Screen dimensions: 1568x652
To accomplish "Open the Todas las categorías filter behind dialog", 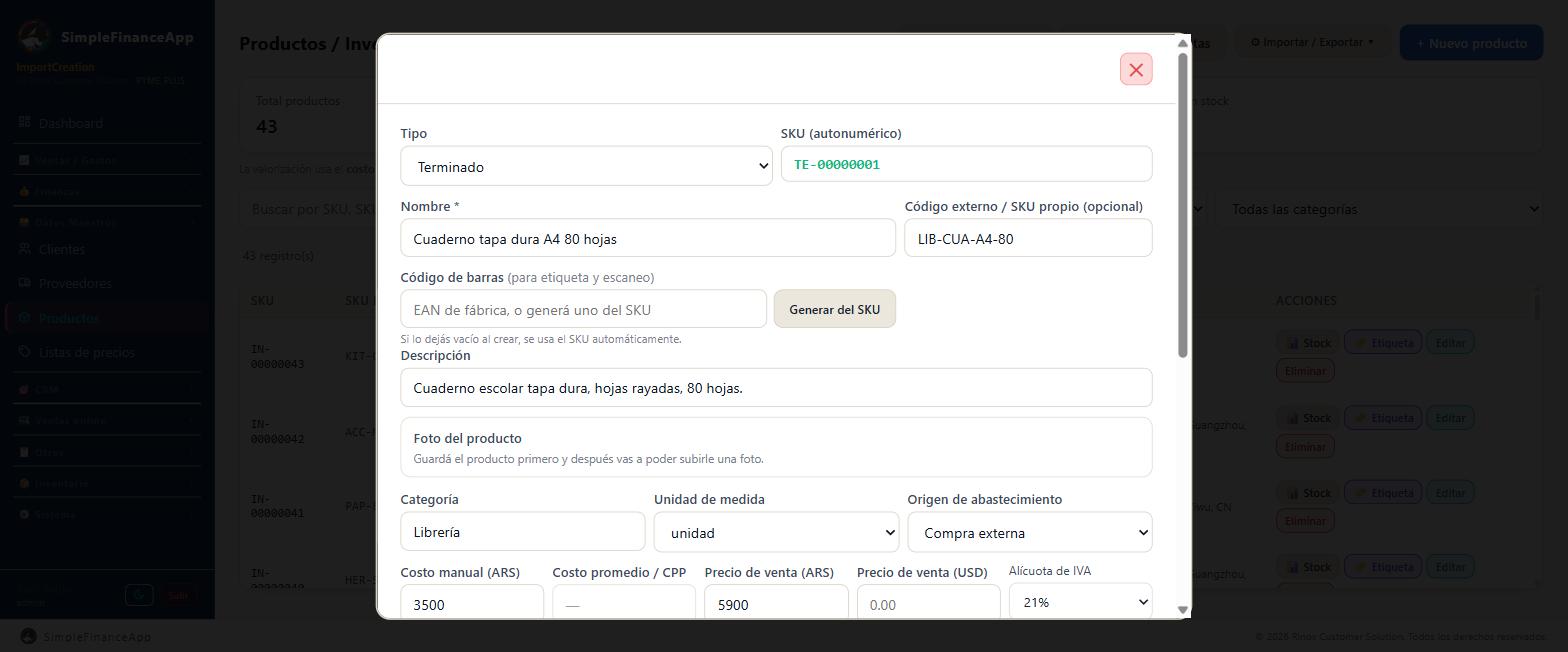I will (x=1379, y=209).
